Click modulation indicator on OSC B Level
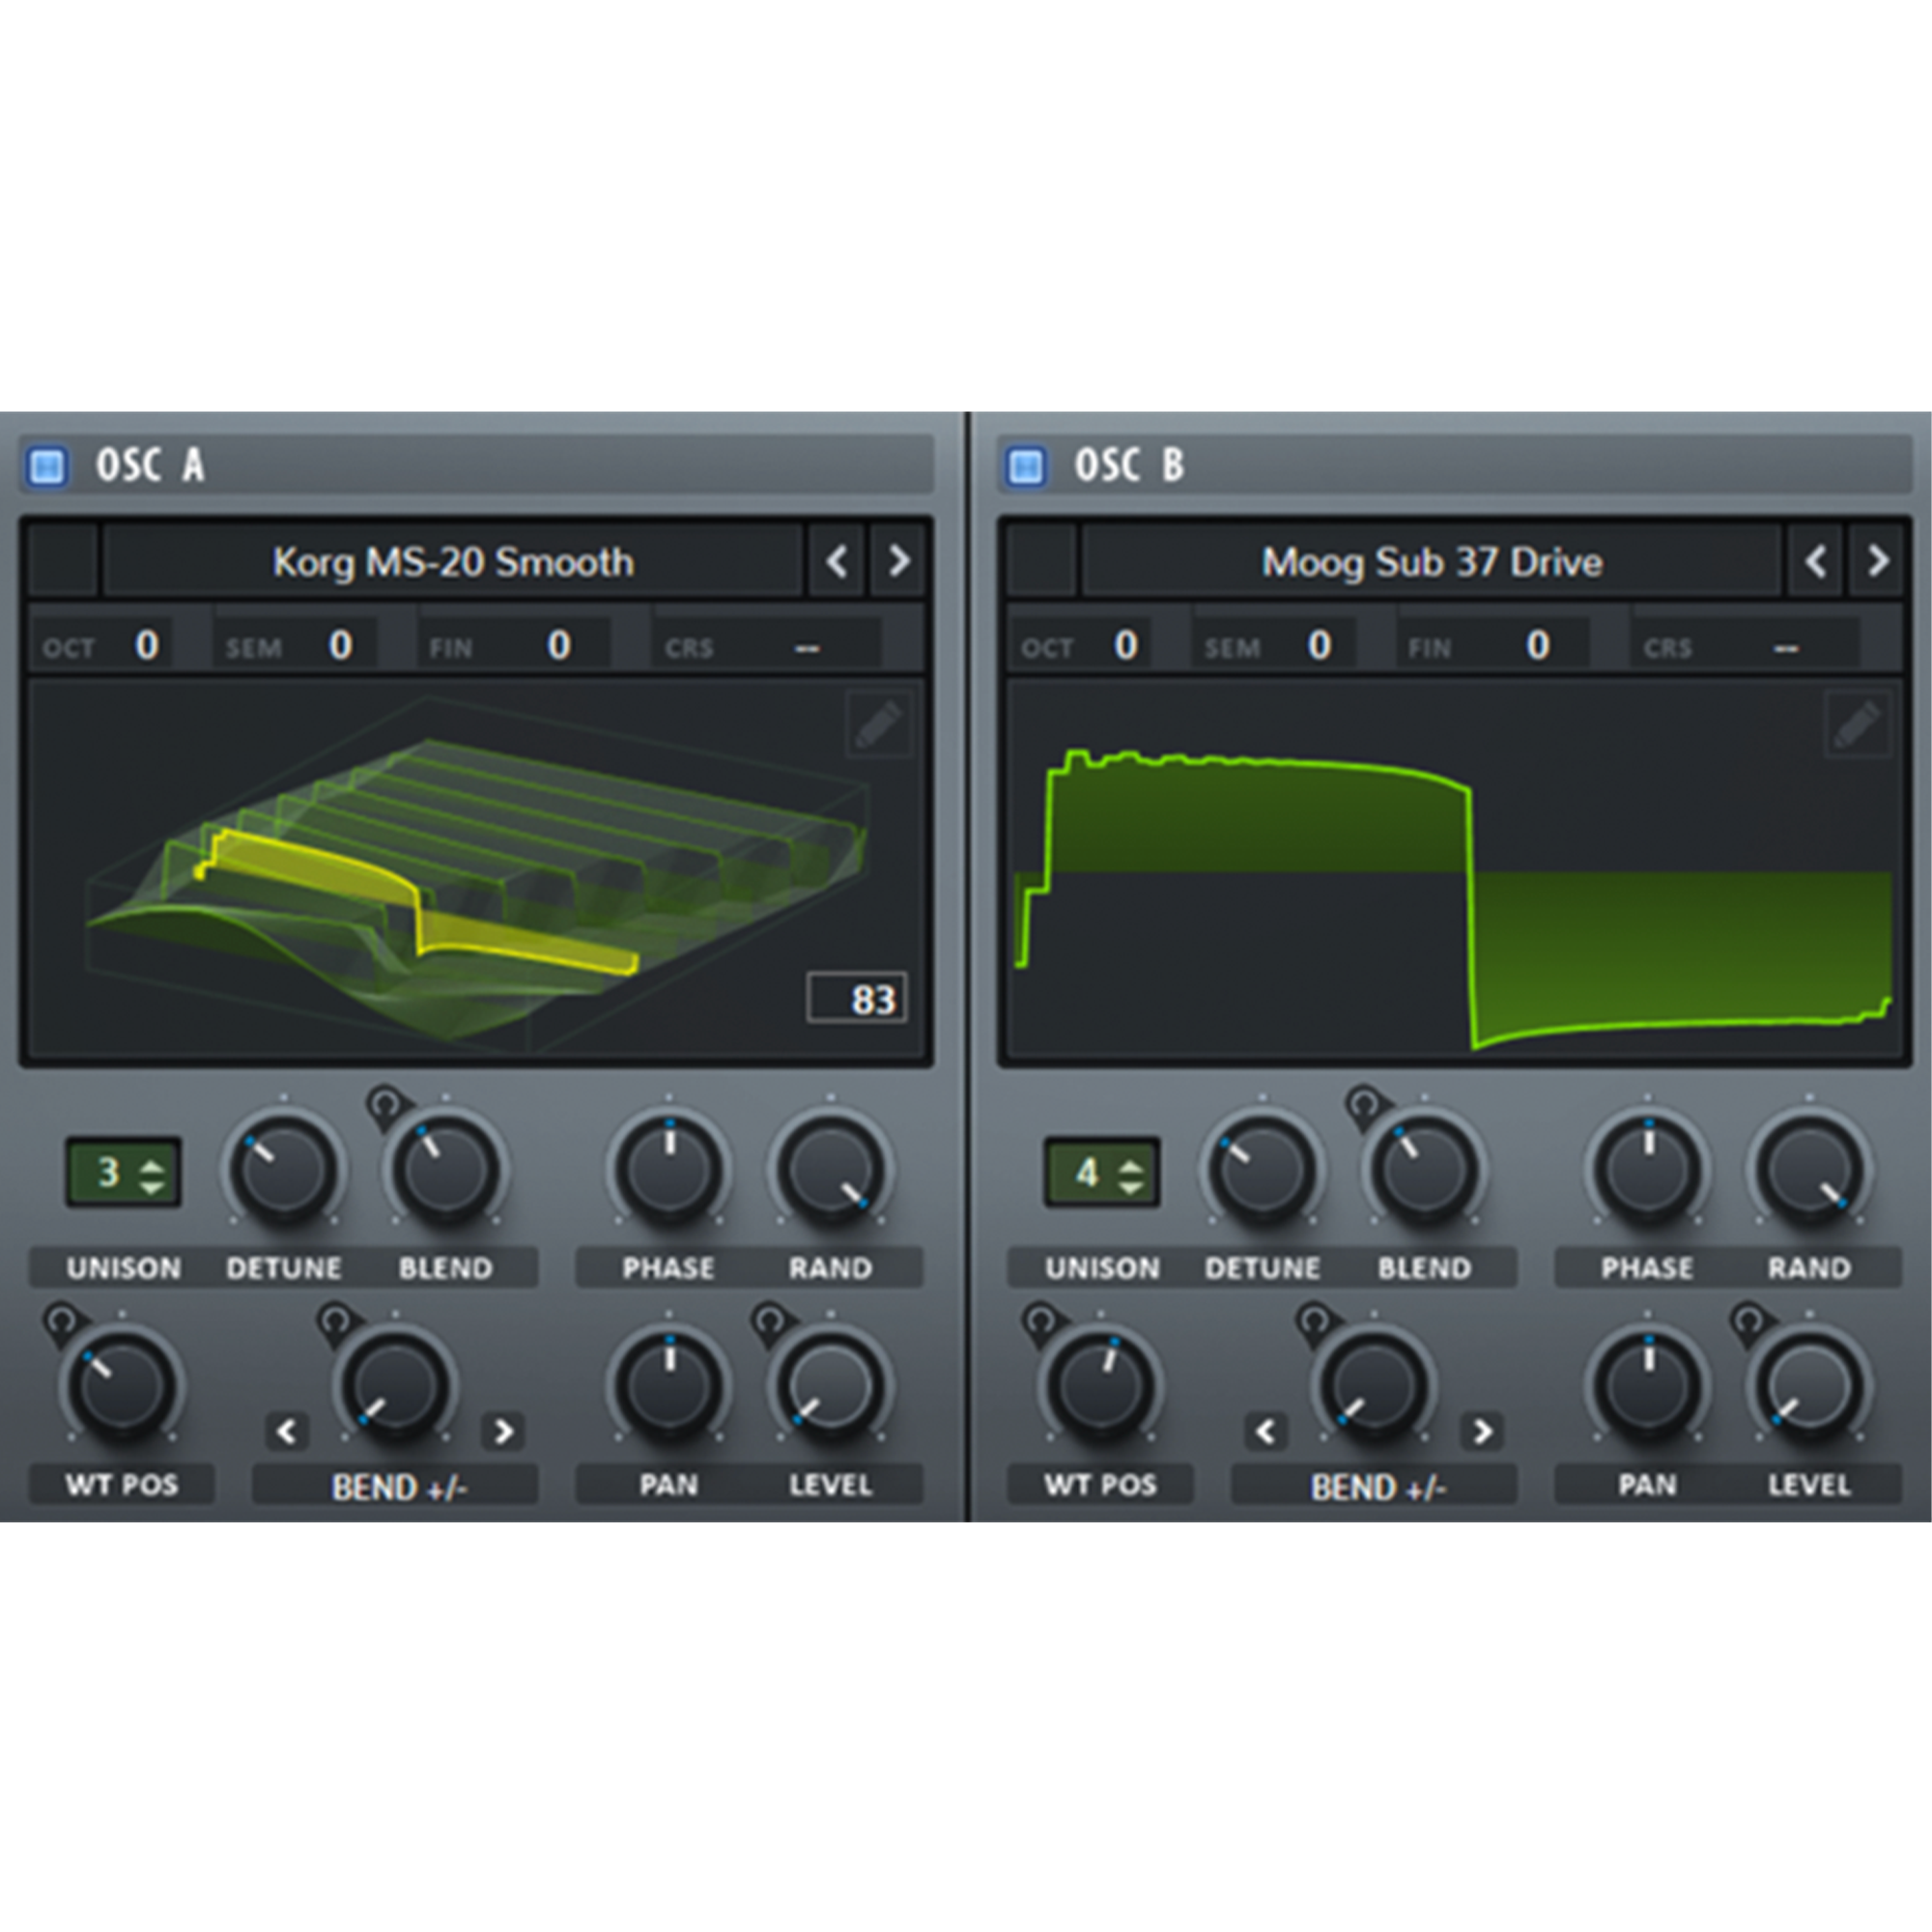This screenshot has width=1932, height=1932. click(x=1749, y=1322)
